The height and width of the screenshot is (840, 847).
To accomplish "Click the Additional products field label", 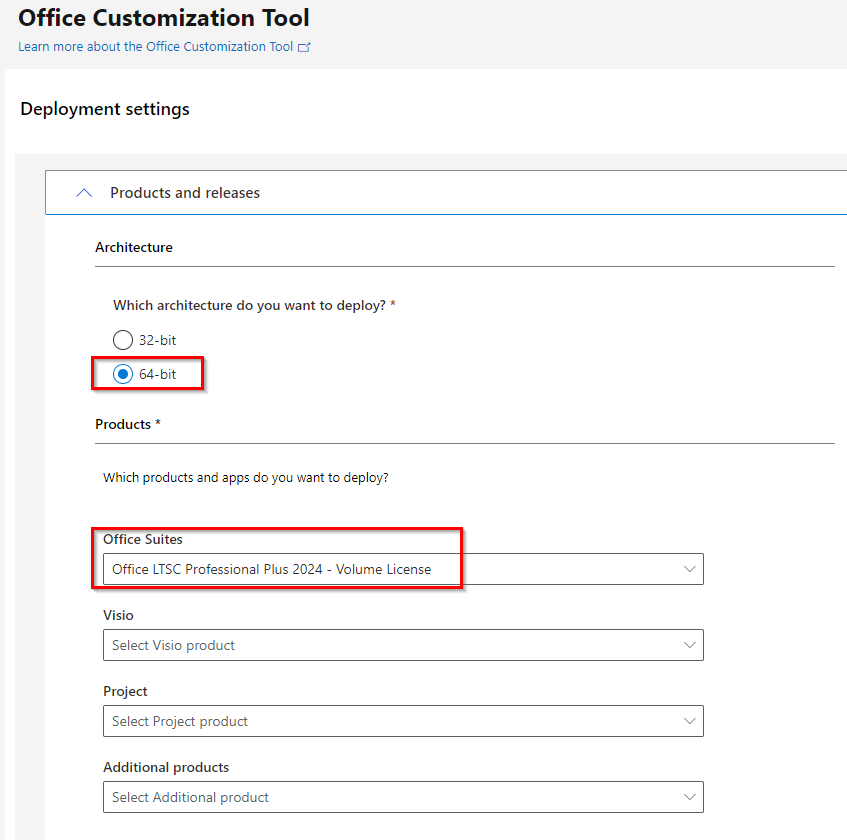I will pyautogui.click(x=166, y=768).
